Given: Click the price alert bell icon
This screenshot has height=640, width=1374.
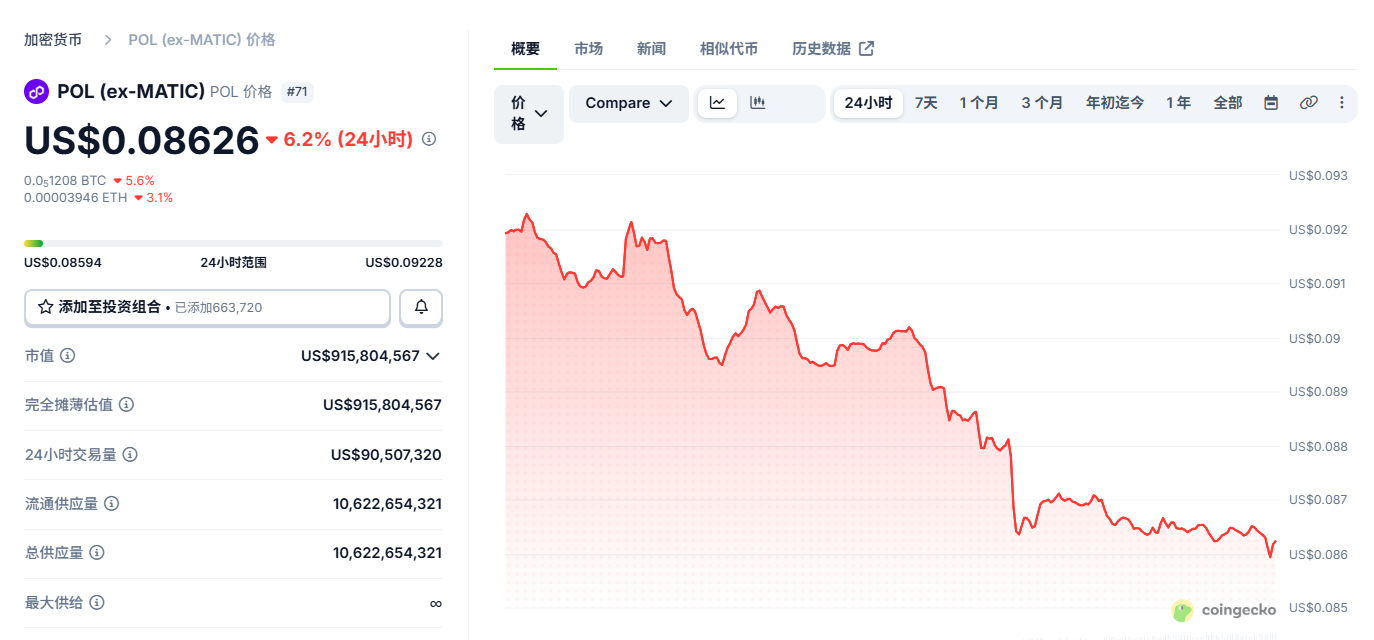Looking at the screenshot, I should point(421,308).
